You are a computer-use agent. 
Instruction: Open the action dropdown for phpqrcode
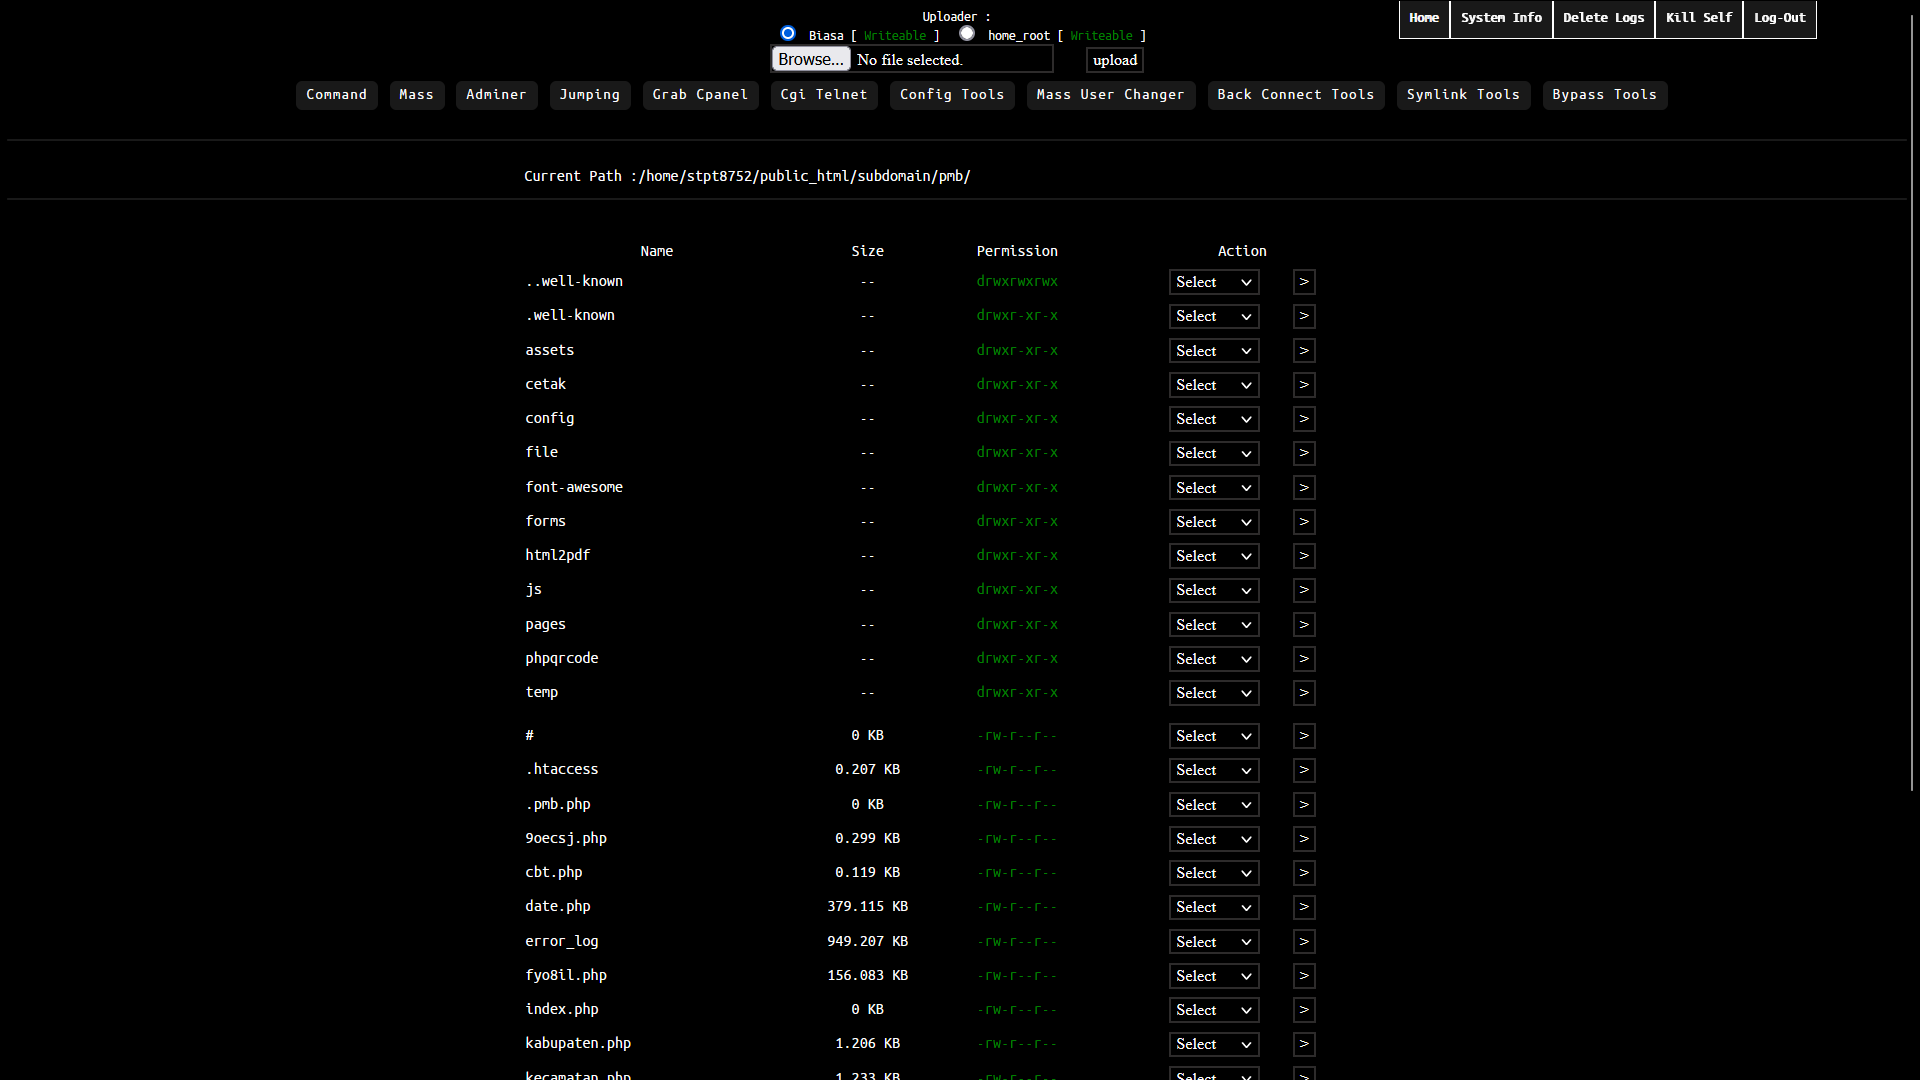pos(1214,659)
